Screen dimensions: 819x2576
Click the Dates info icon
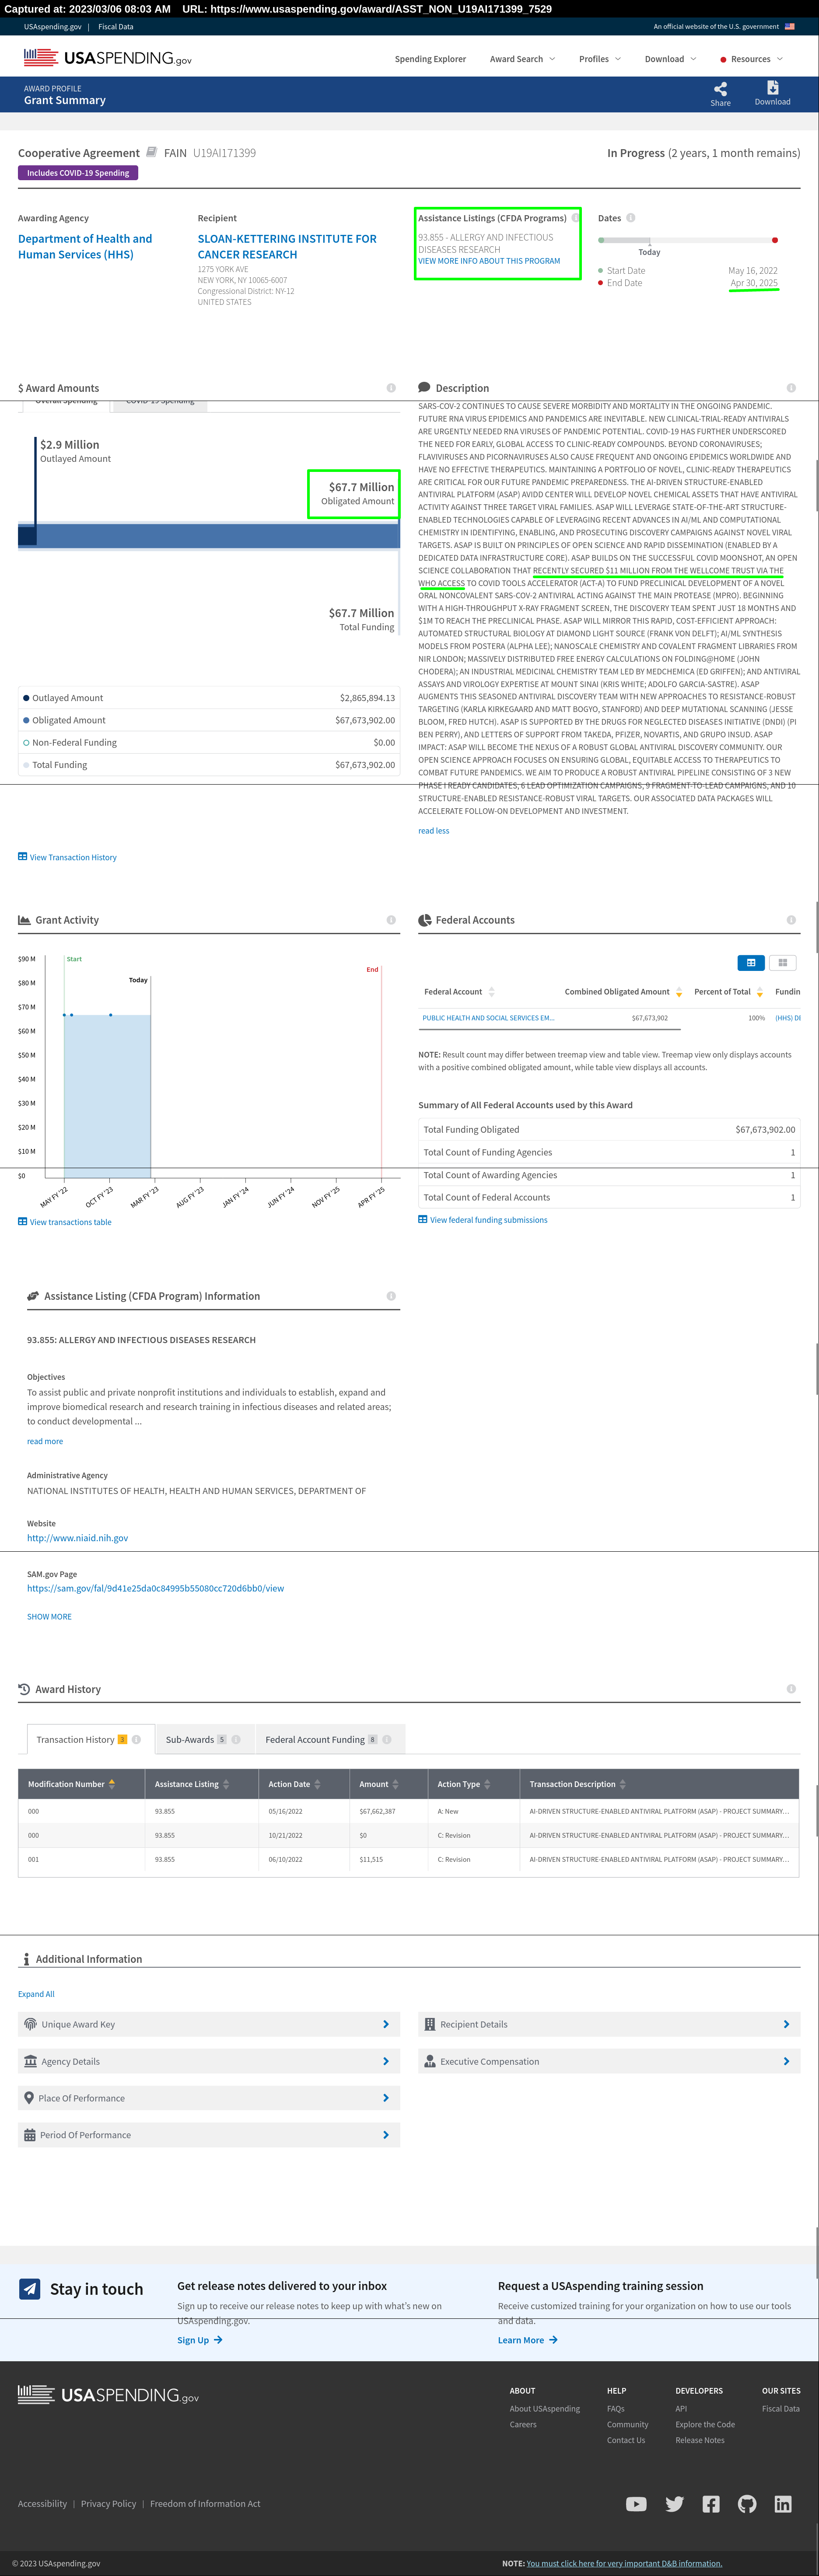(631, 218)
